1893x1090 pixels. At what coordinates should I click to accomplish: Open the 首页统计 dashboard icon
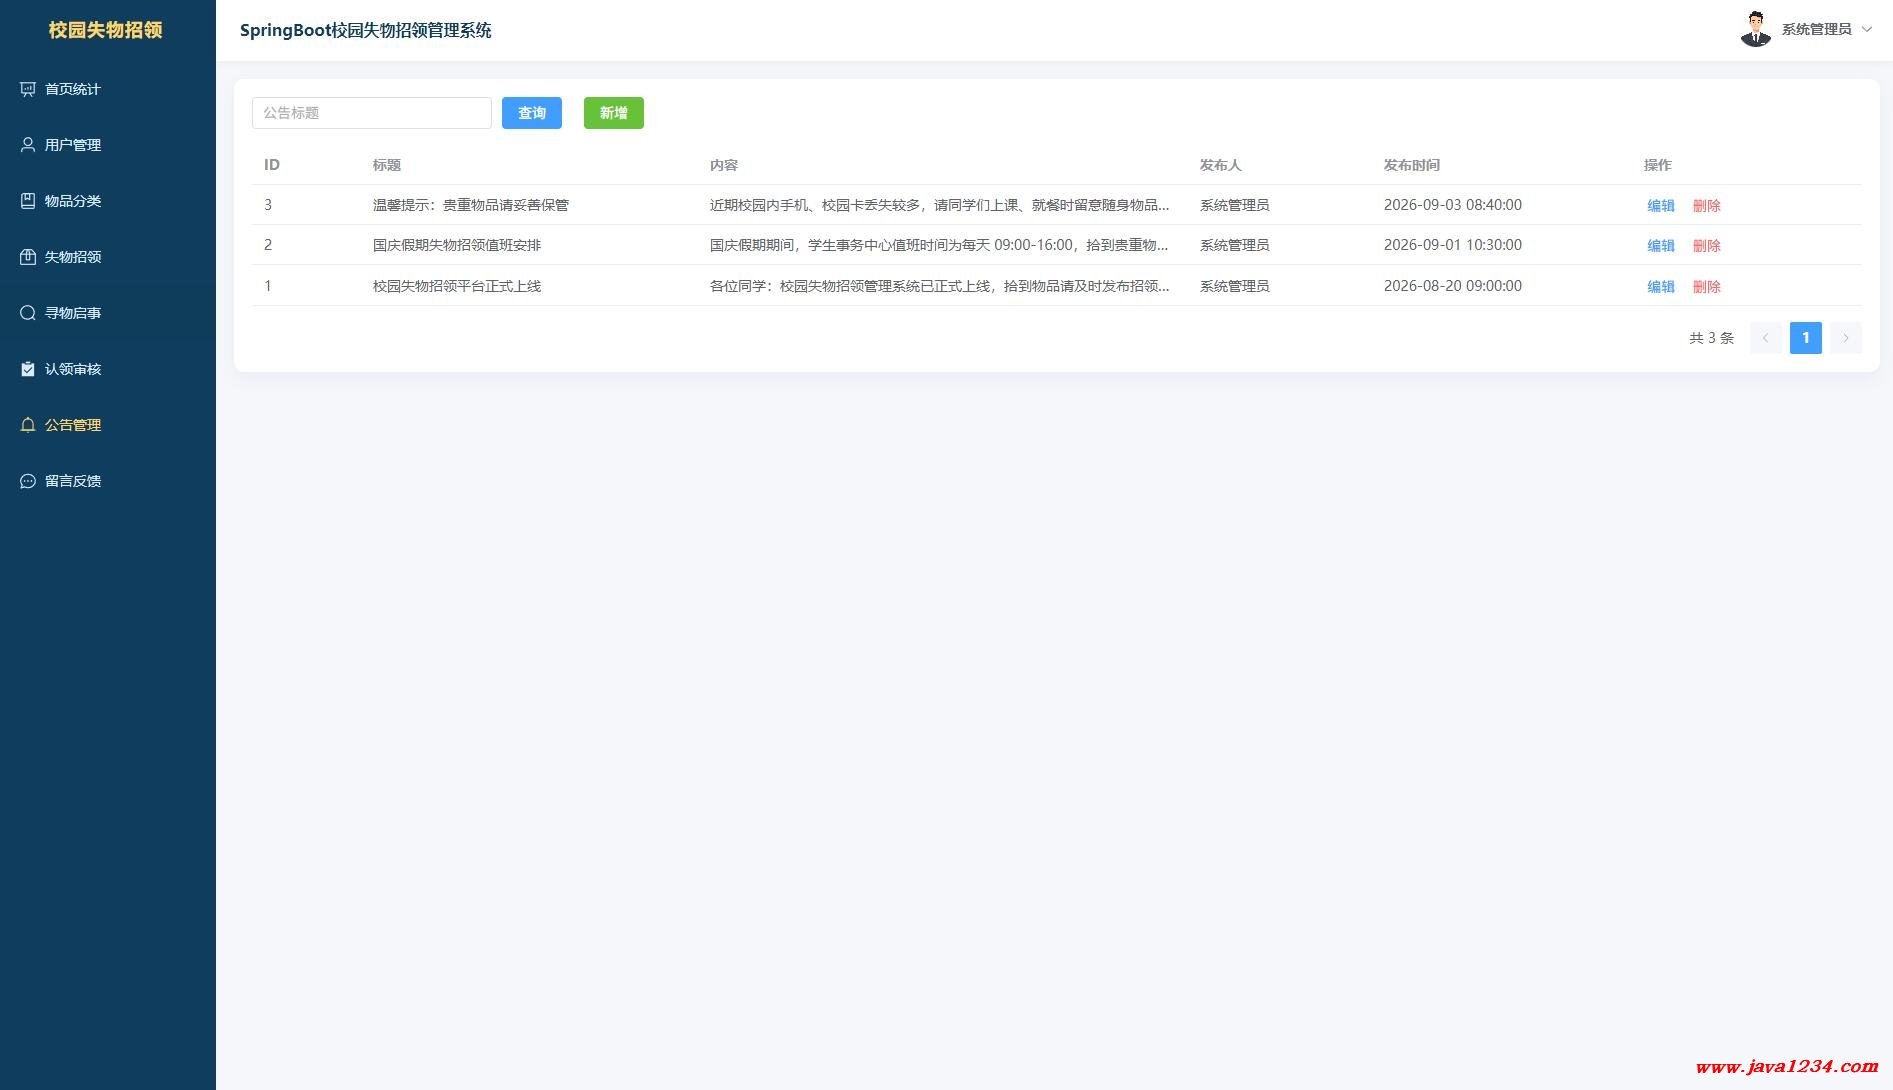28,89
